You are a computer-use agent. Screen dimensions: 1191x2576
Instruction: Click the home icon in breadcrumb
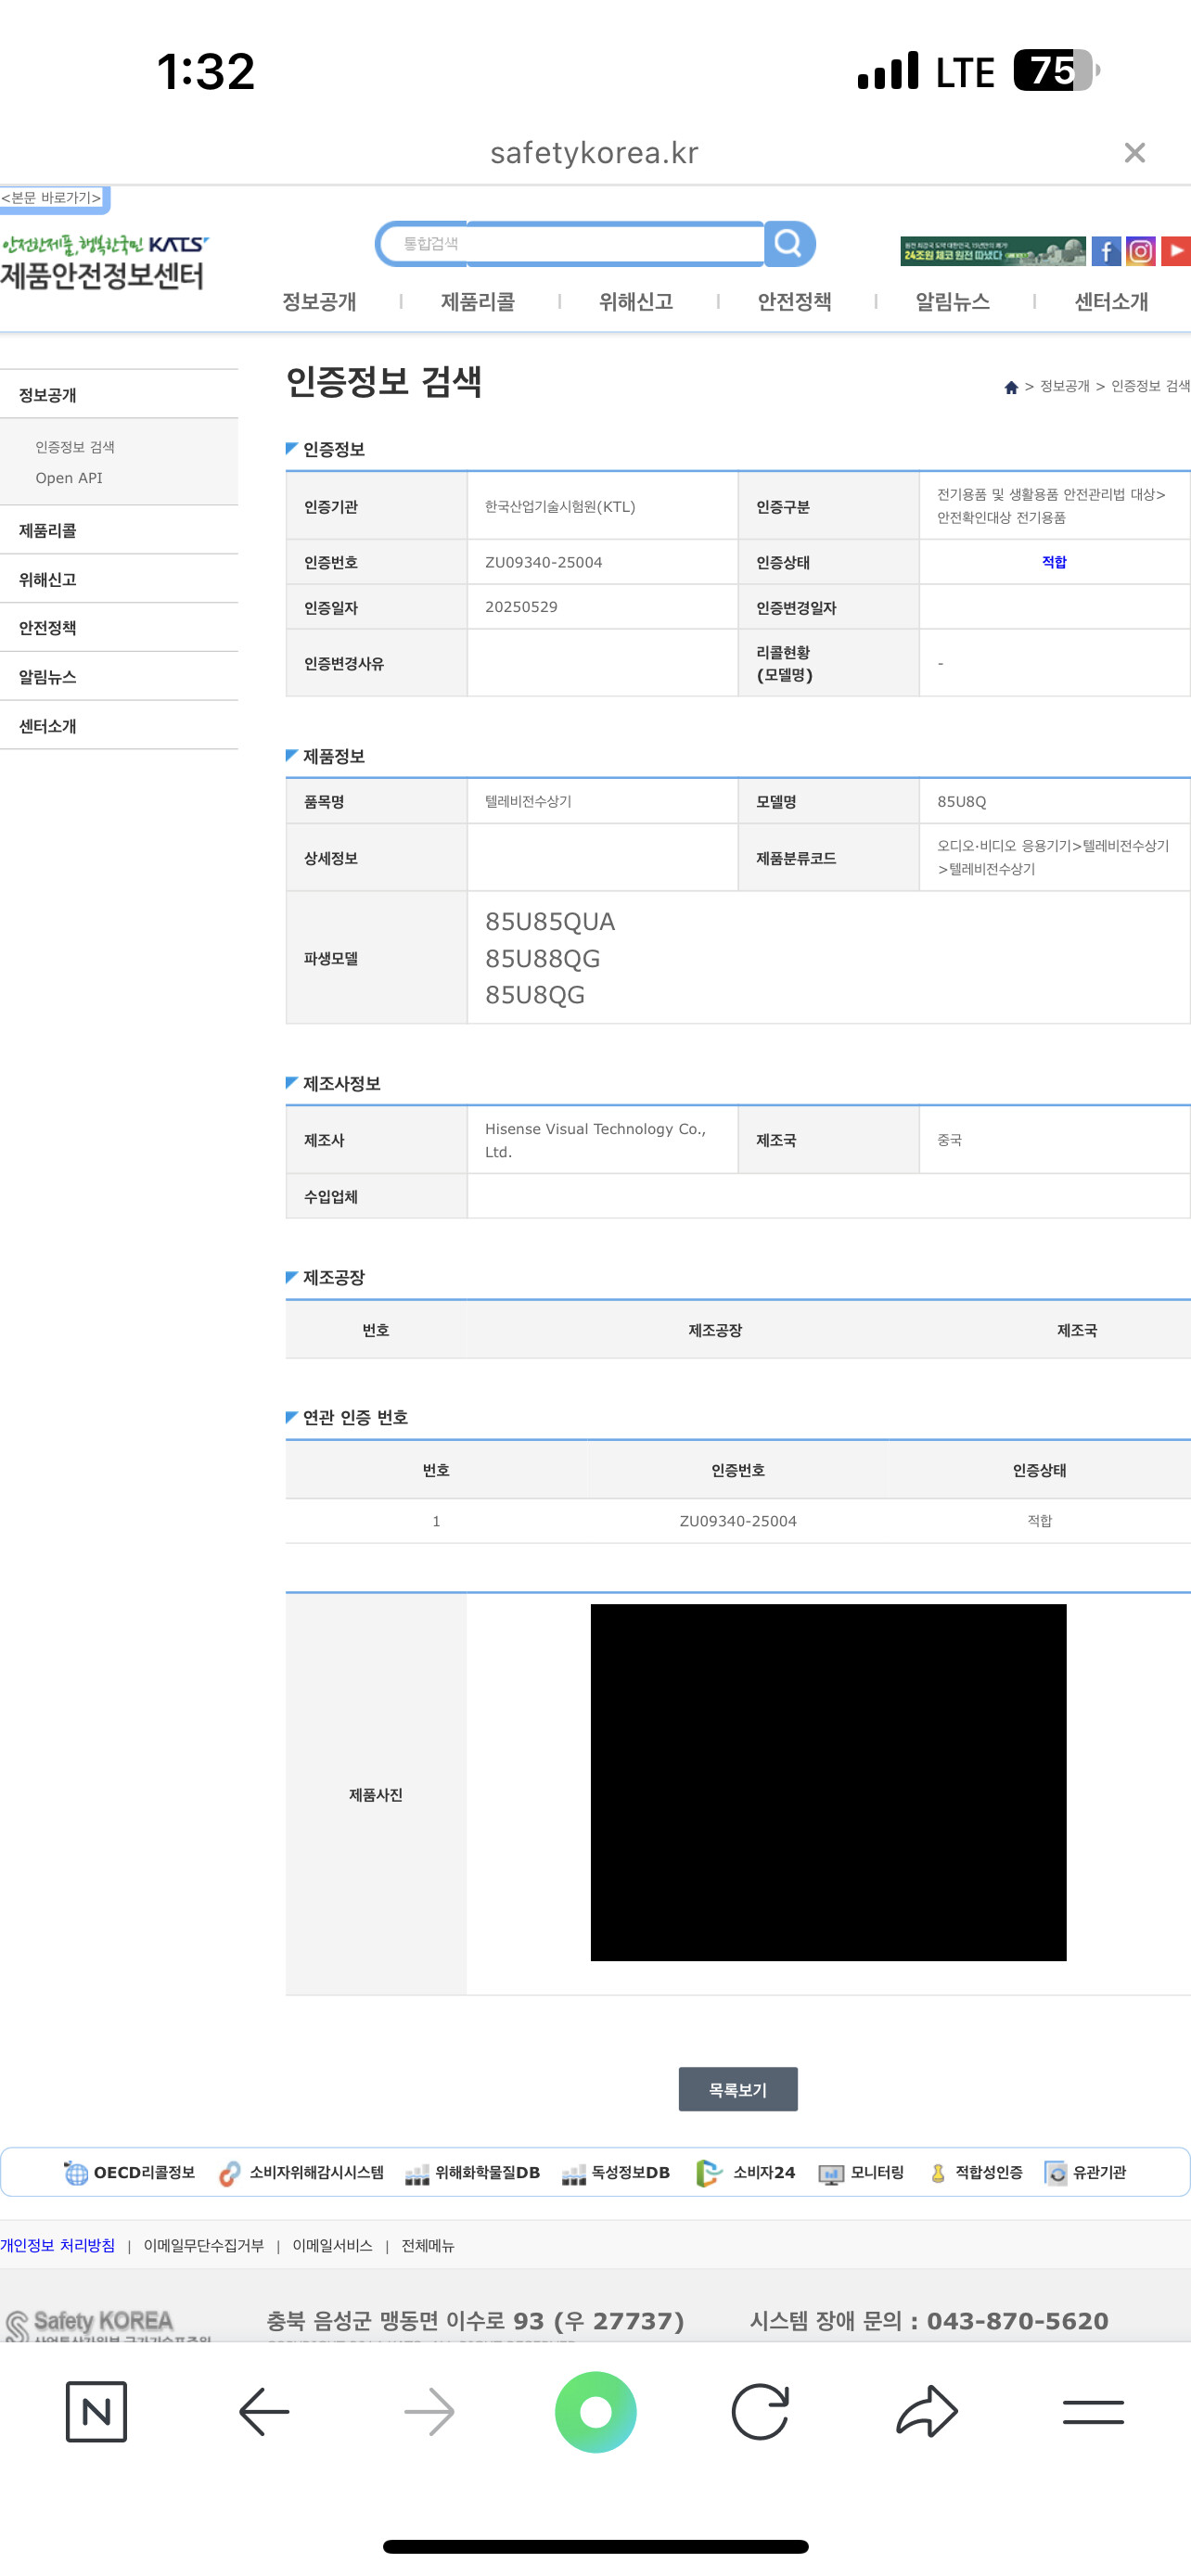tap(1011, 387)
